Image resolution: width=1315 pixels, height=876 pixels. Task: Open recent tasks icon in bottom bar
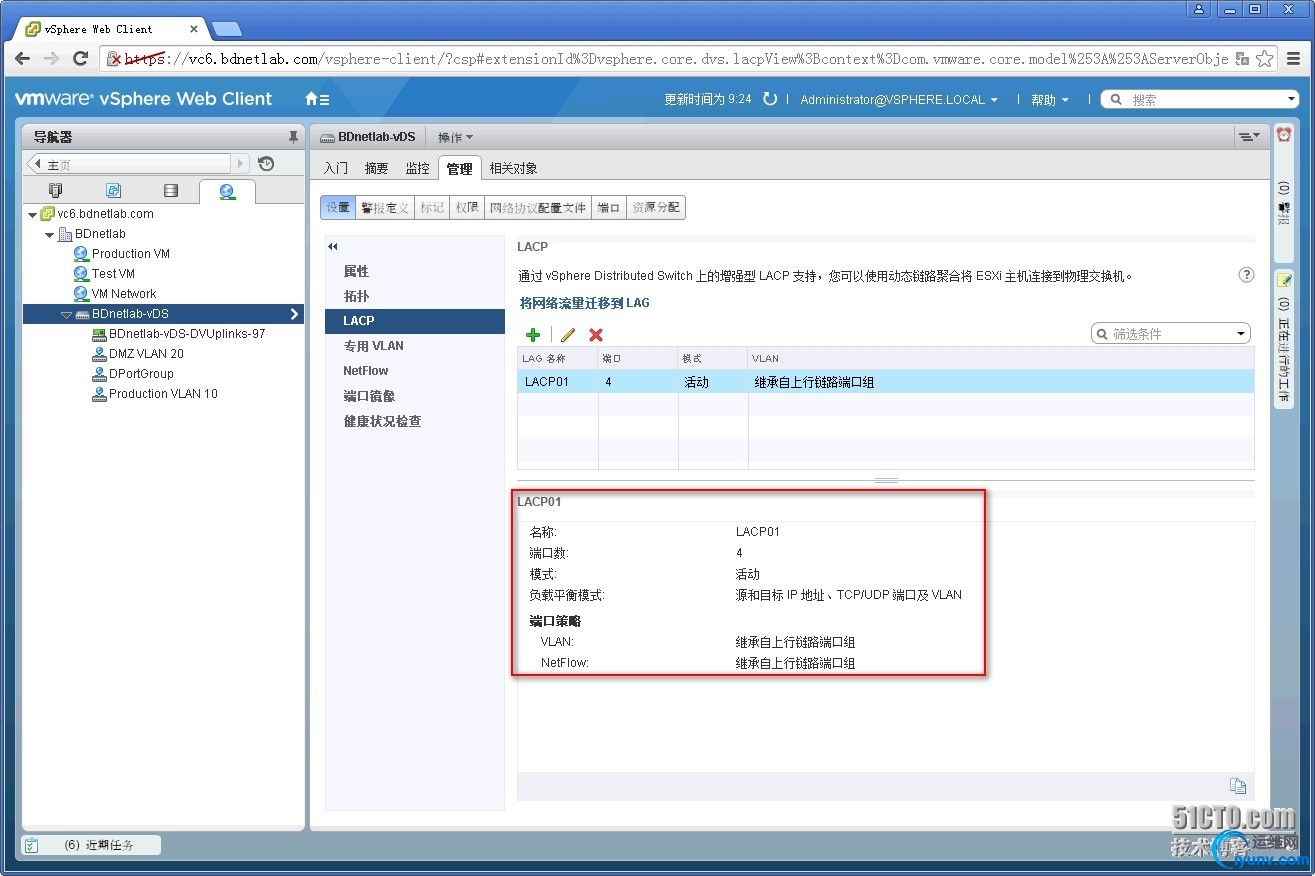tap(32, 845)
